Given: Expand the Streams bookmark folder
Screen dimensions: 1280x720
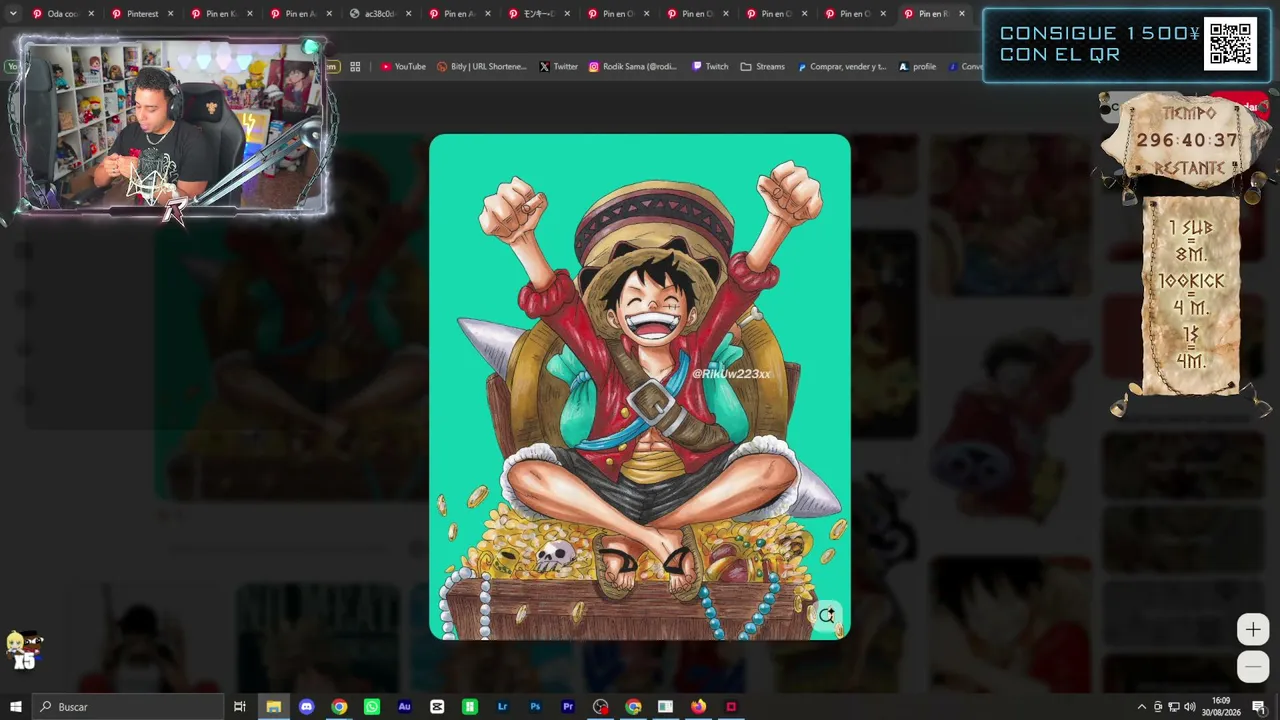Looking at the screenshot, I should [763, 67].
